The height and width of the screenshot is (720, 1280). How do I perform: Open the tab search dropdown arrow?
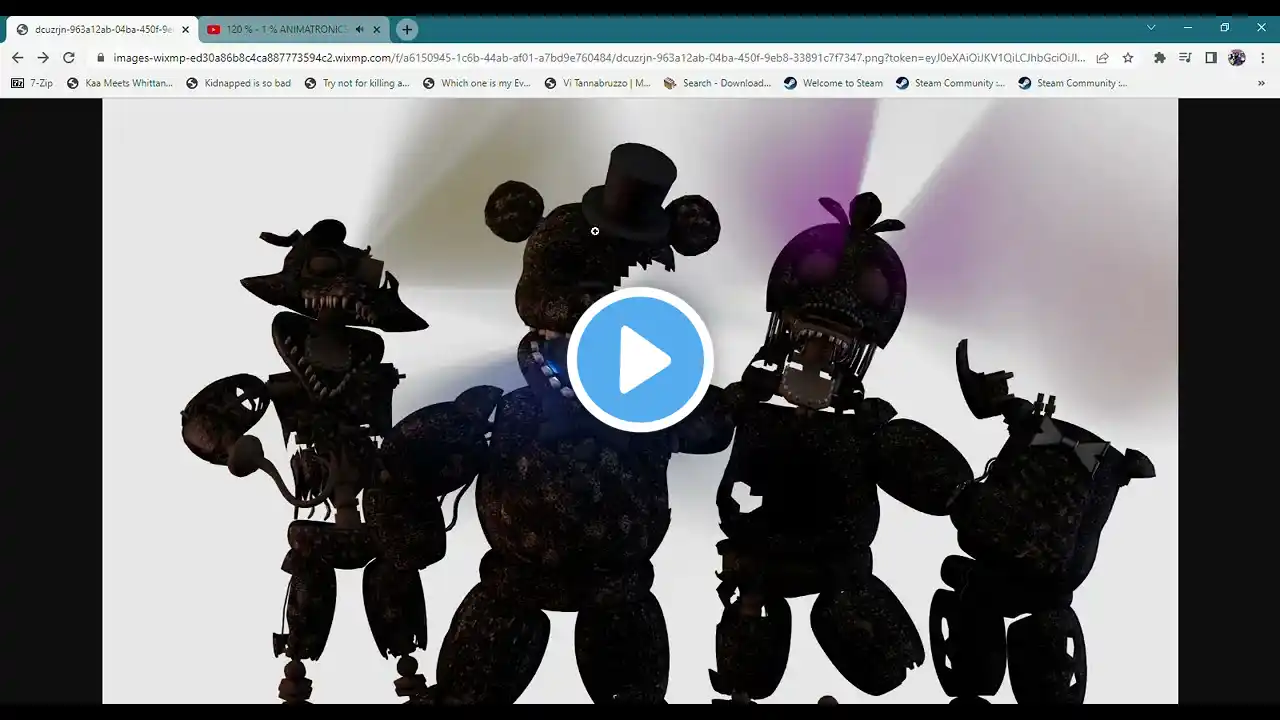[x=1151, y=28]
